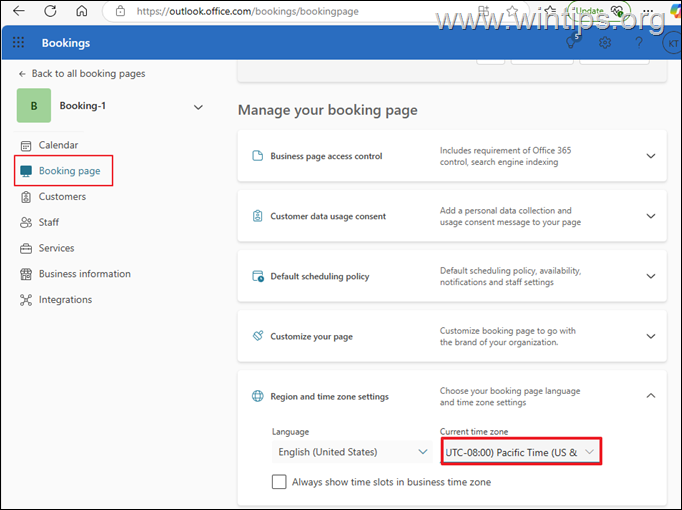Open Services in the sidebar
682x510 pixels.
[57, 248]
